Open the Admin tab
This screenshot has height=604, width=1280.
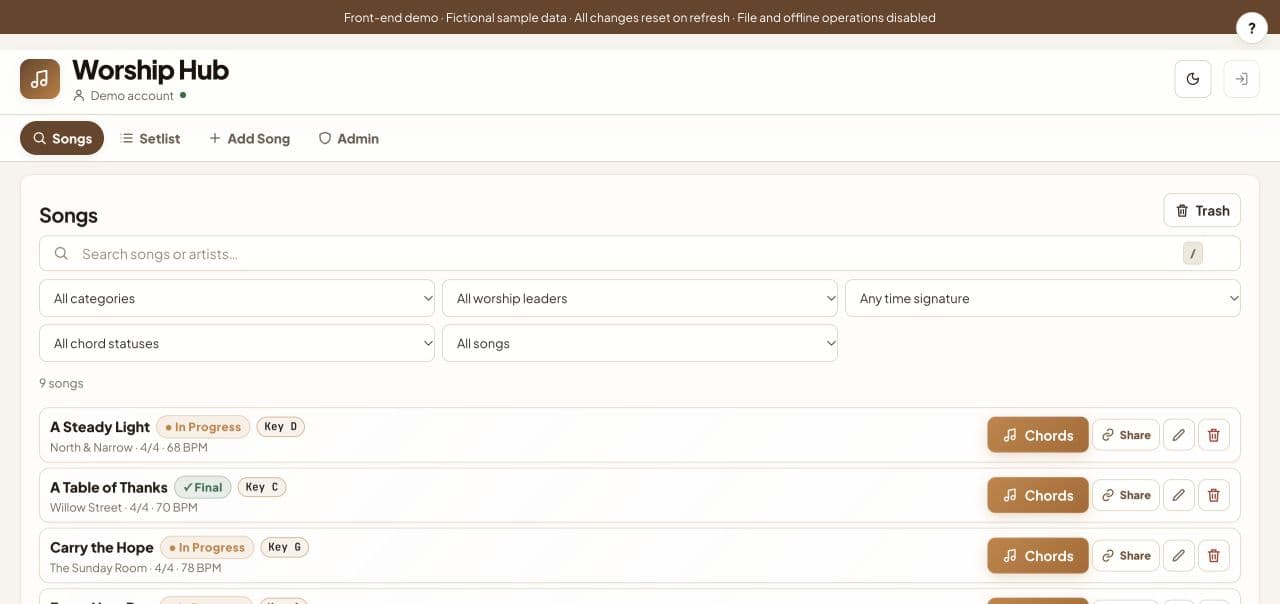coord(348,138)
